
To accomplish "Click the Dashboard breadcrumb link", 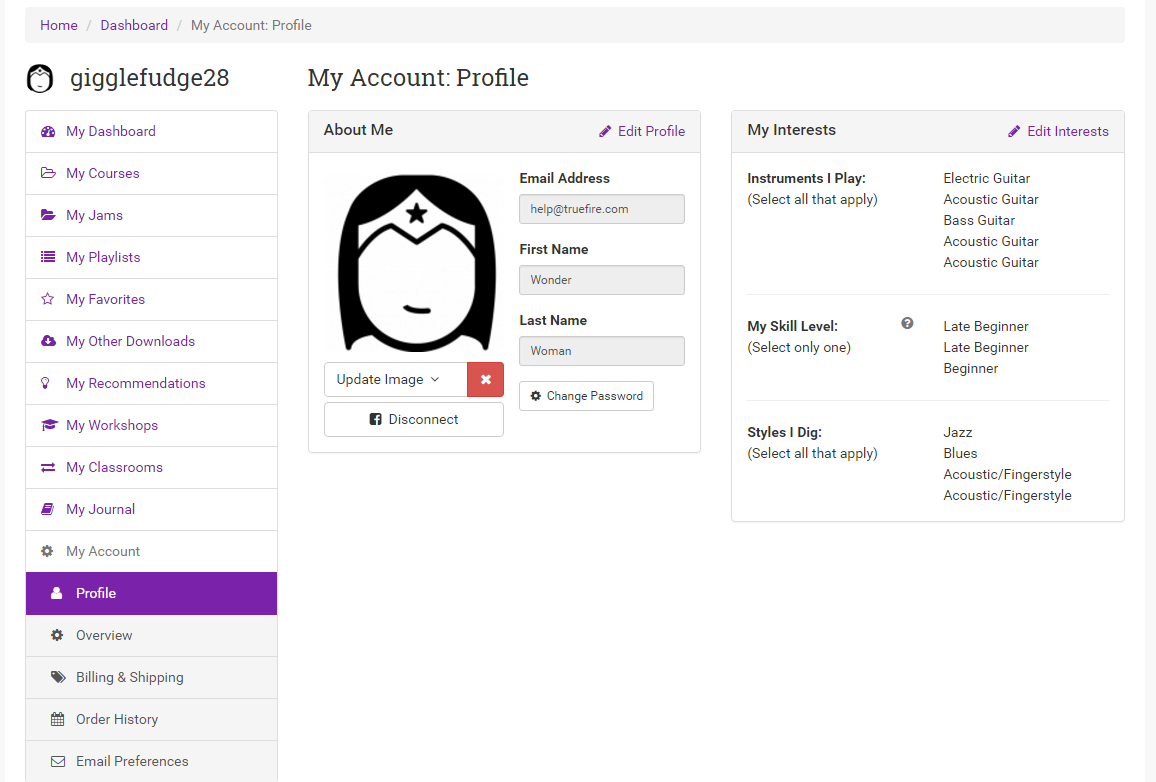I will (x=134, y=25).
